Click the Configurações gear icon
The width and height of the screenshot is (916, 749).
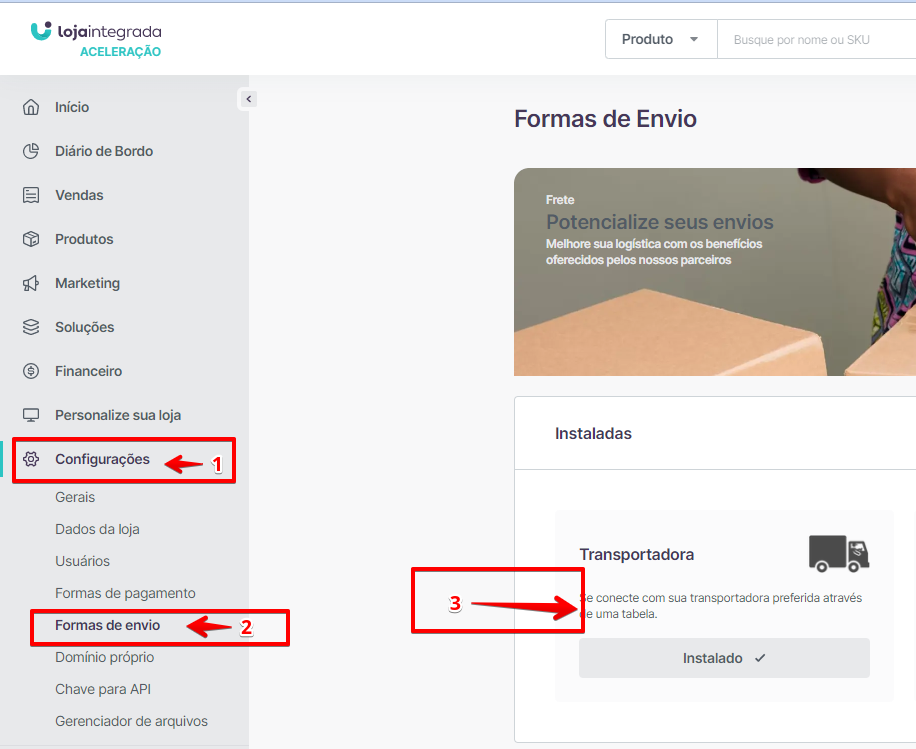(x=31, y=460)
